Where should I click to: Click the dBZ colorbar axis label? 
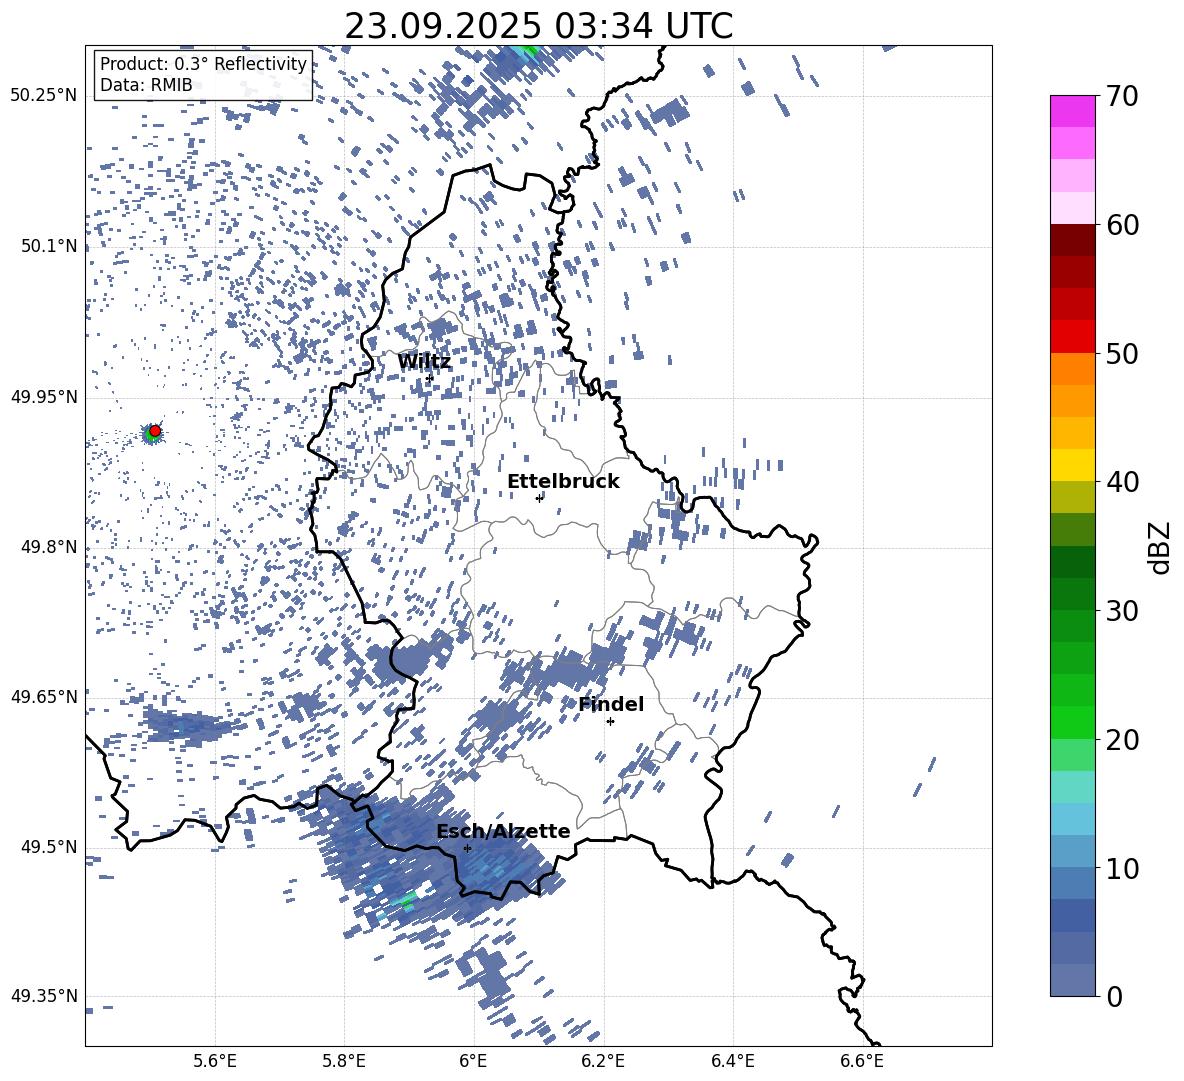(1161, 547)
